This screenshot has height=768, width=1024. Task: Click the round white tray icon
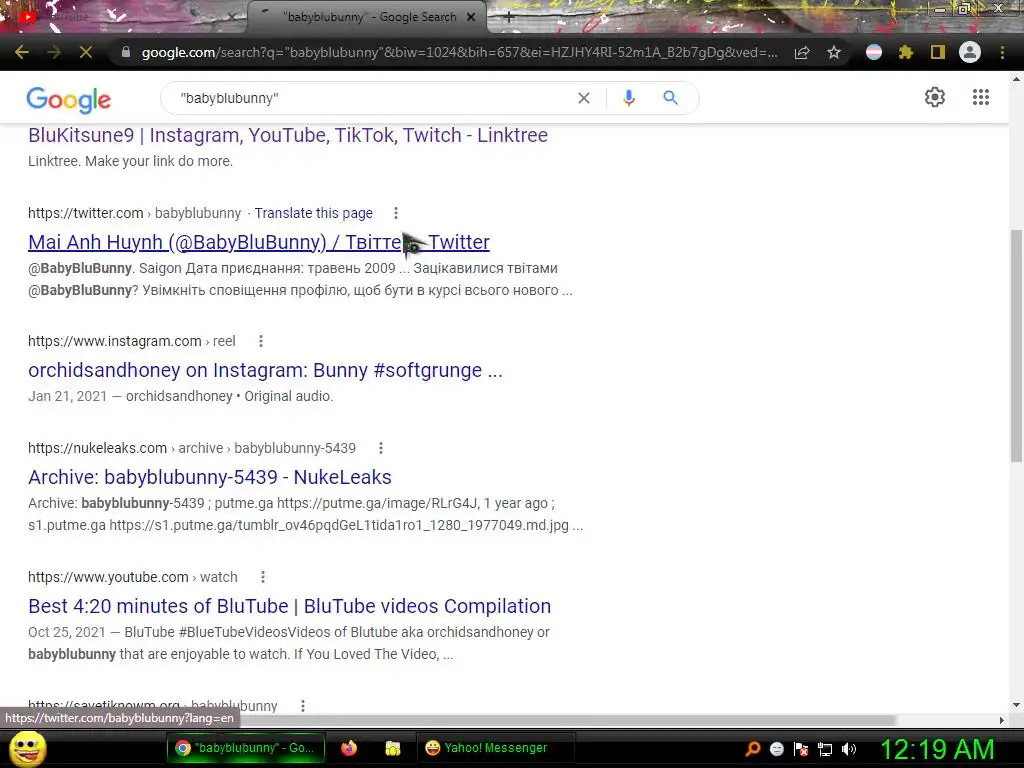pyautogui.click(x=776, y=749)
